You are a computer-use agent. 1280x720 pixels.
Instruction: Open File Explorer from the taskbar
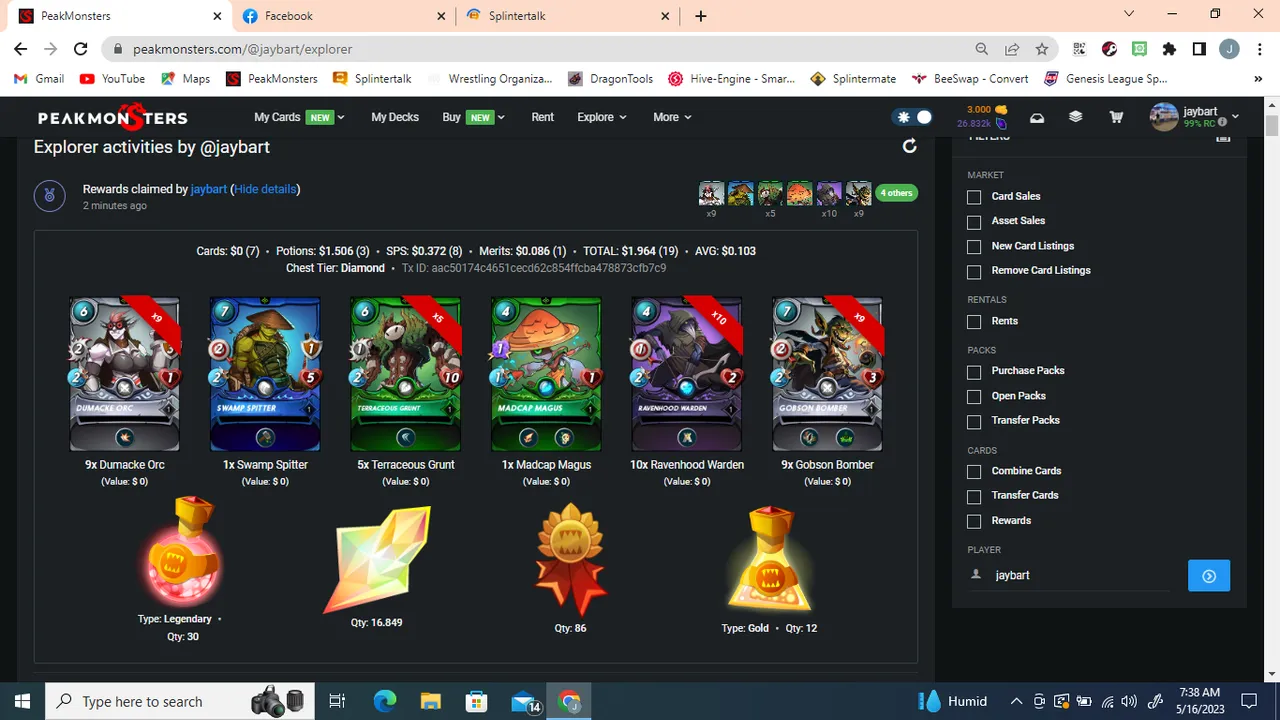(x=431, y=701)
